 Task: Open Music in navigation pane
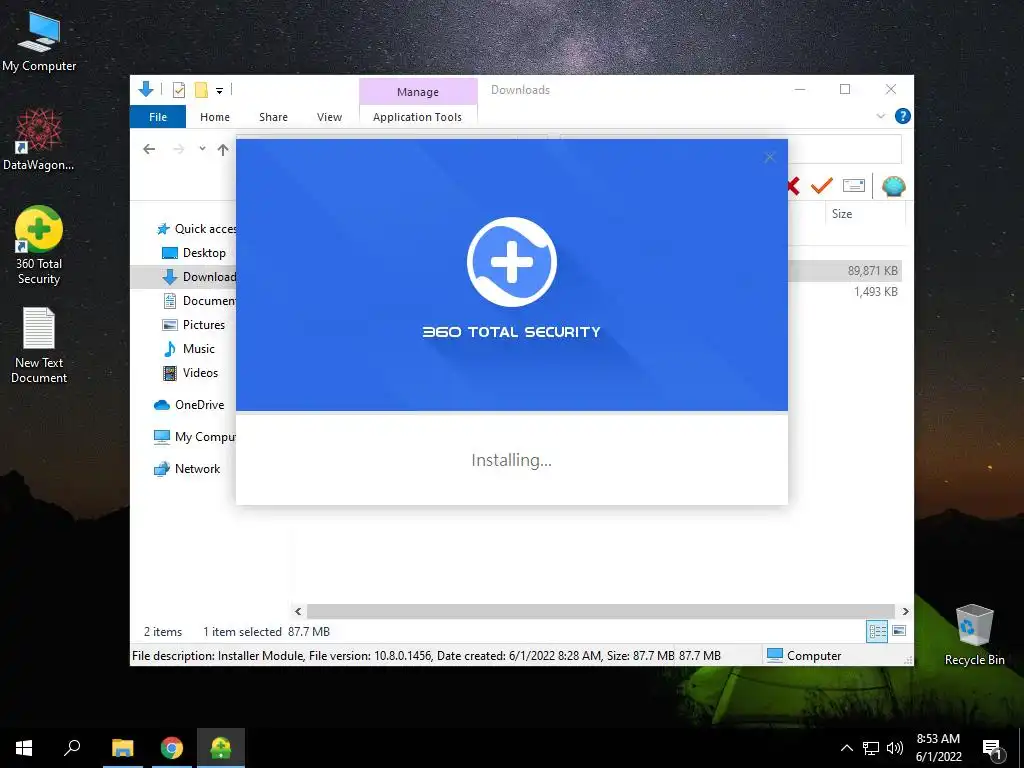[x=188, y=349]
